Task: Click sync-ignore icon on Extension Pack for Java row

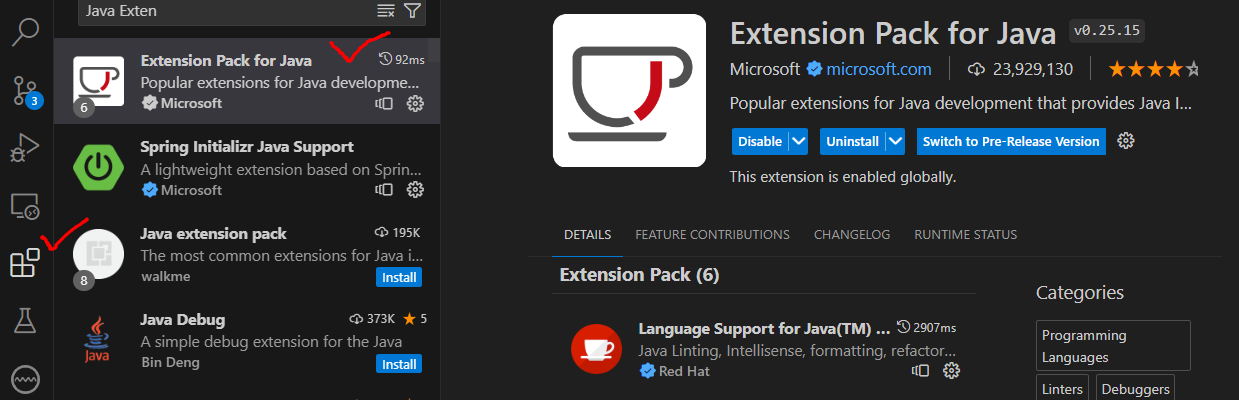Action: point(384,103)
